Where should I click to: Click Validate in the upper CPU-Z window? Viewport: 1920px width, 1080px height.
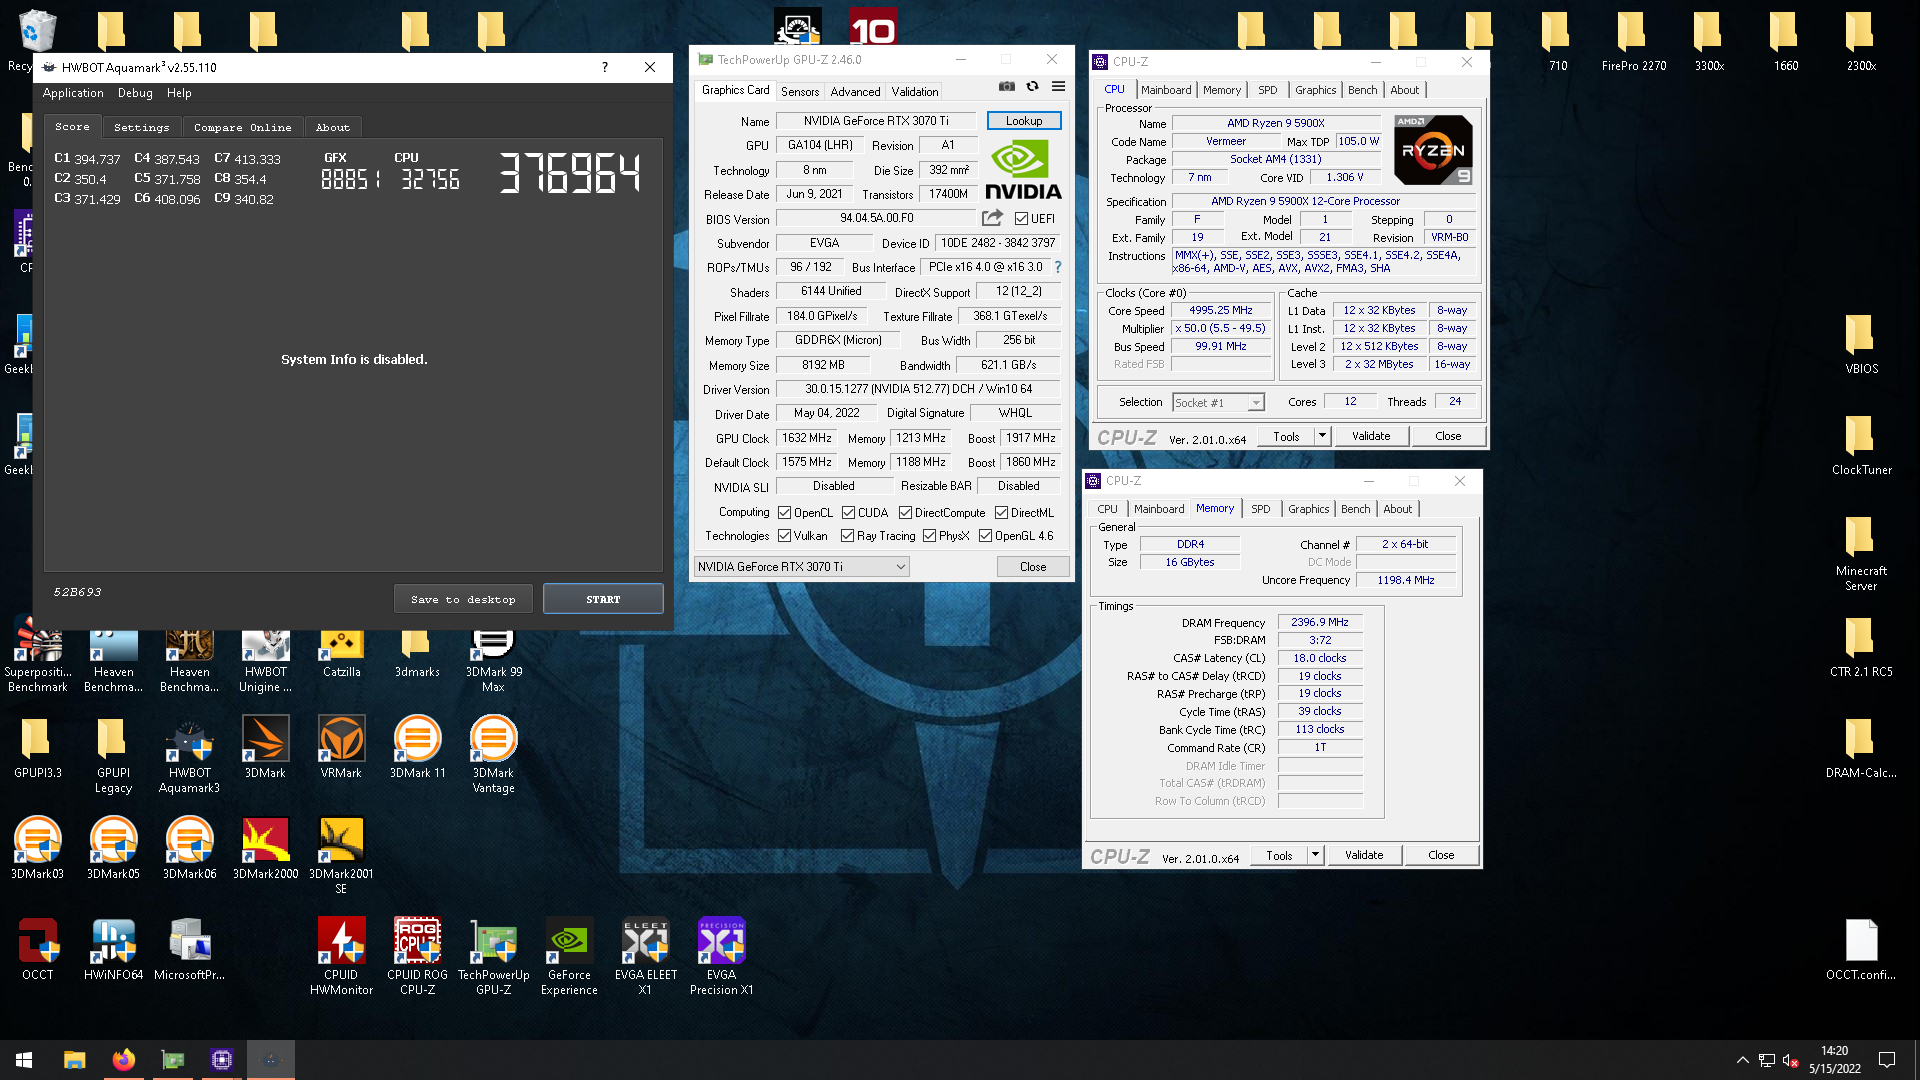pyautogui.click(x=1371, y=436)
